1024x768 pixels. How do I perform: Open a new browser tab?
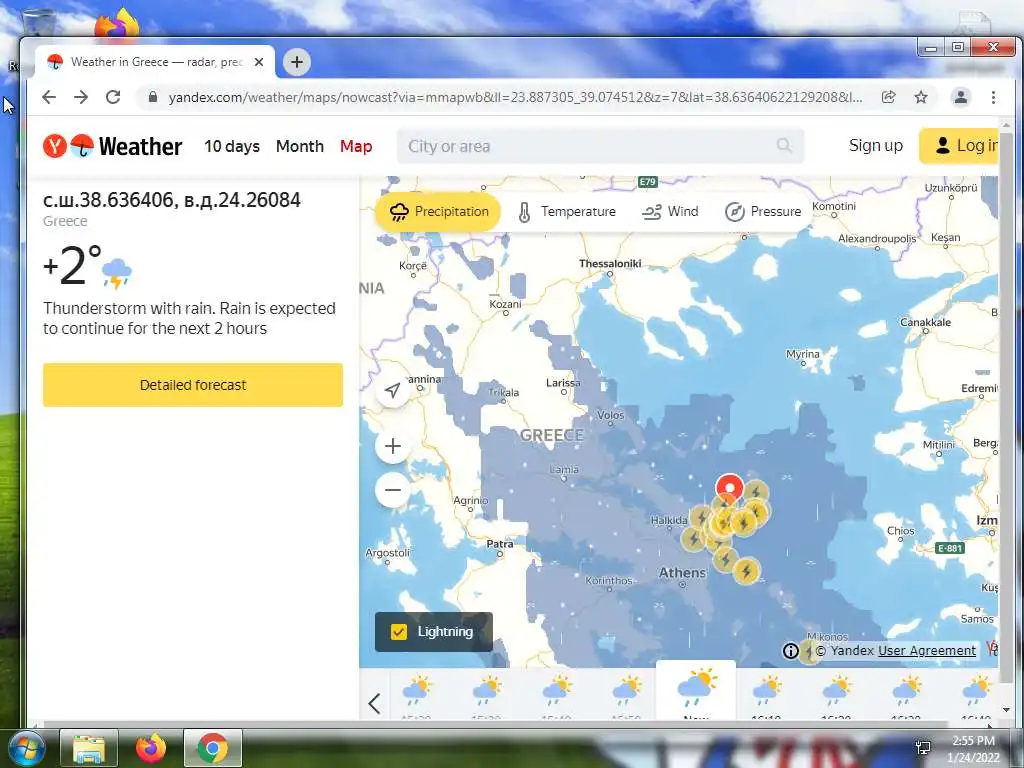click(x=296, y=62)
